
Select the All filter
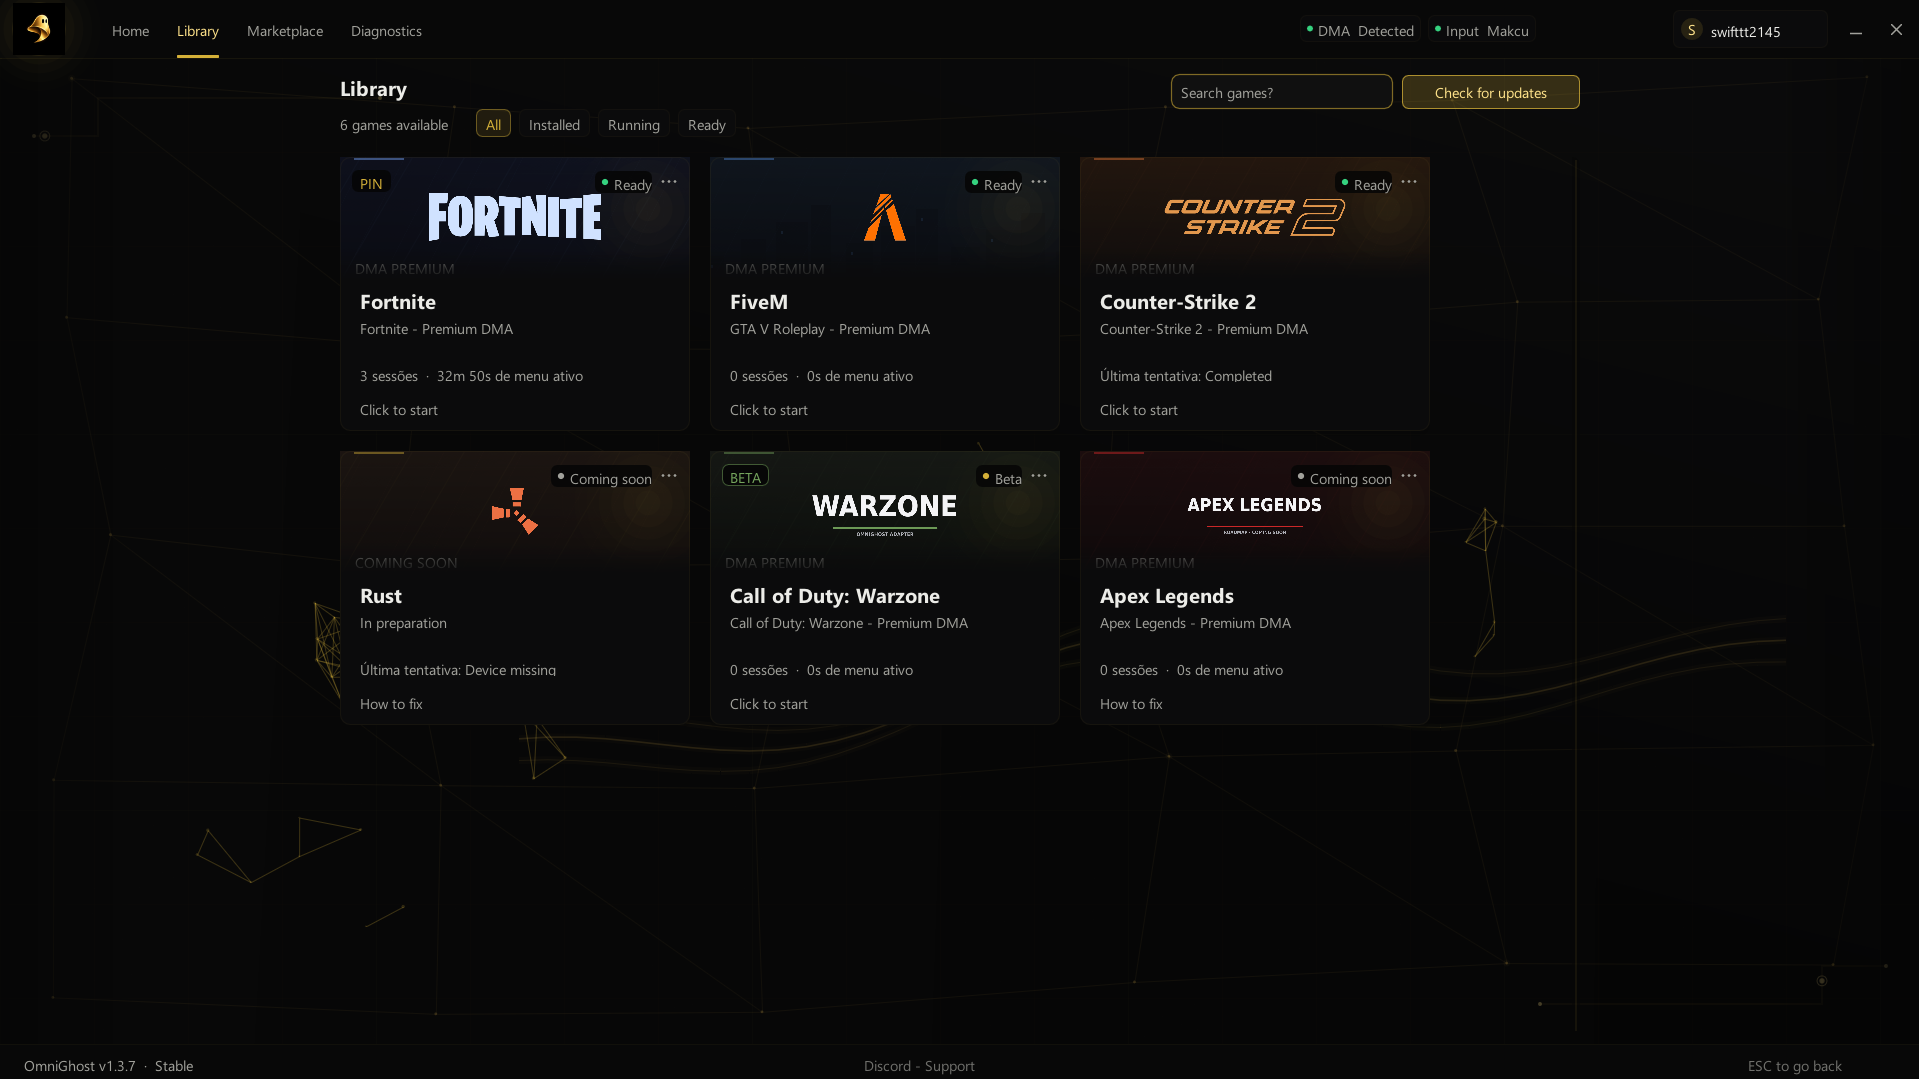click(x=494, y=124)
